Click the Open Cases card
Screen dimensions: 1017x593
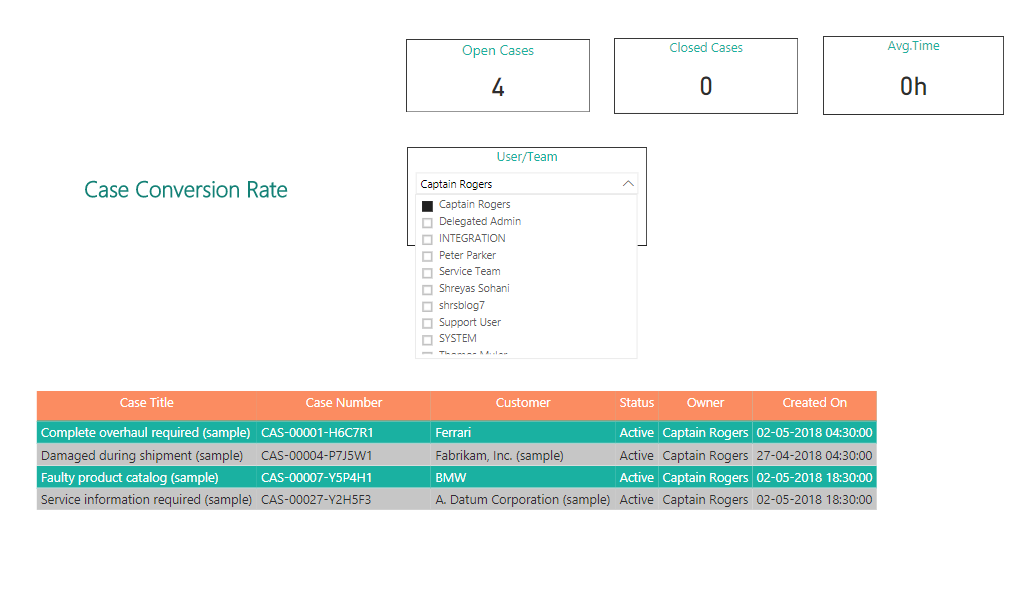point(497,75)
